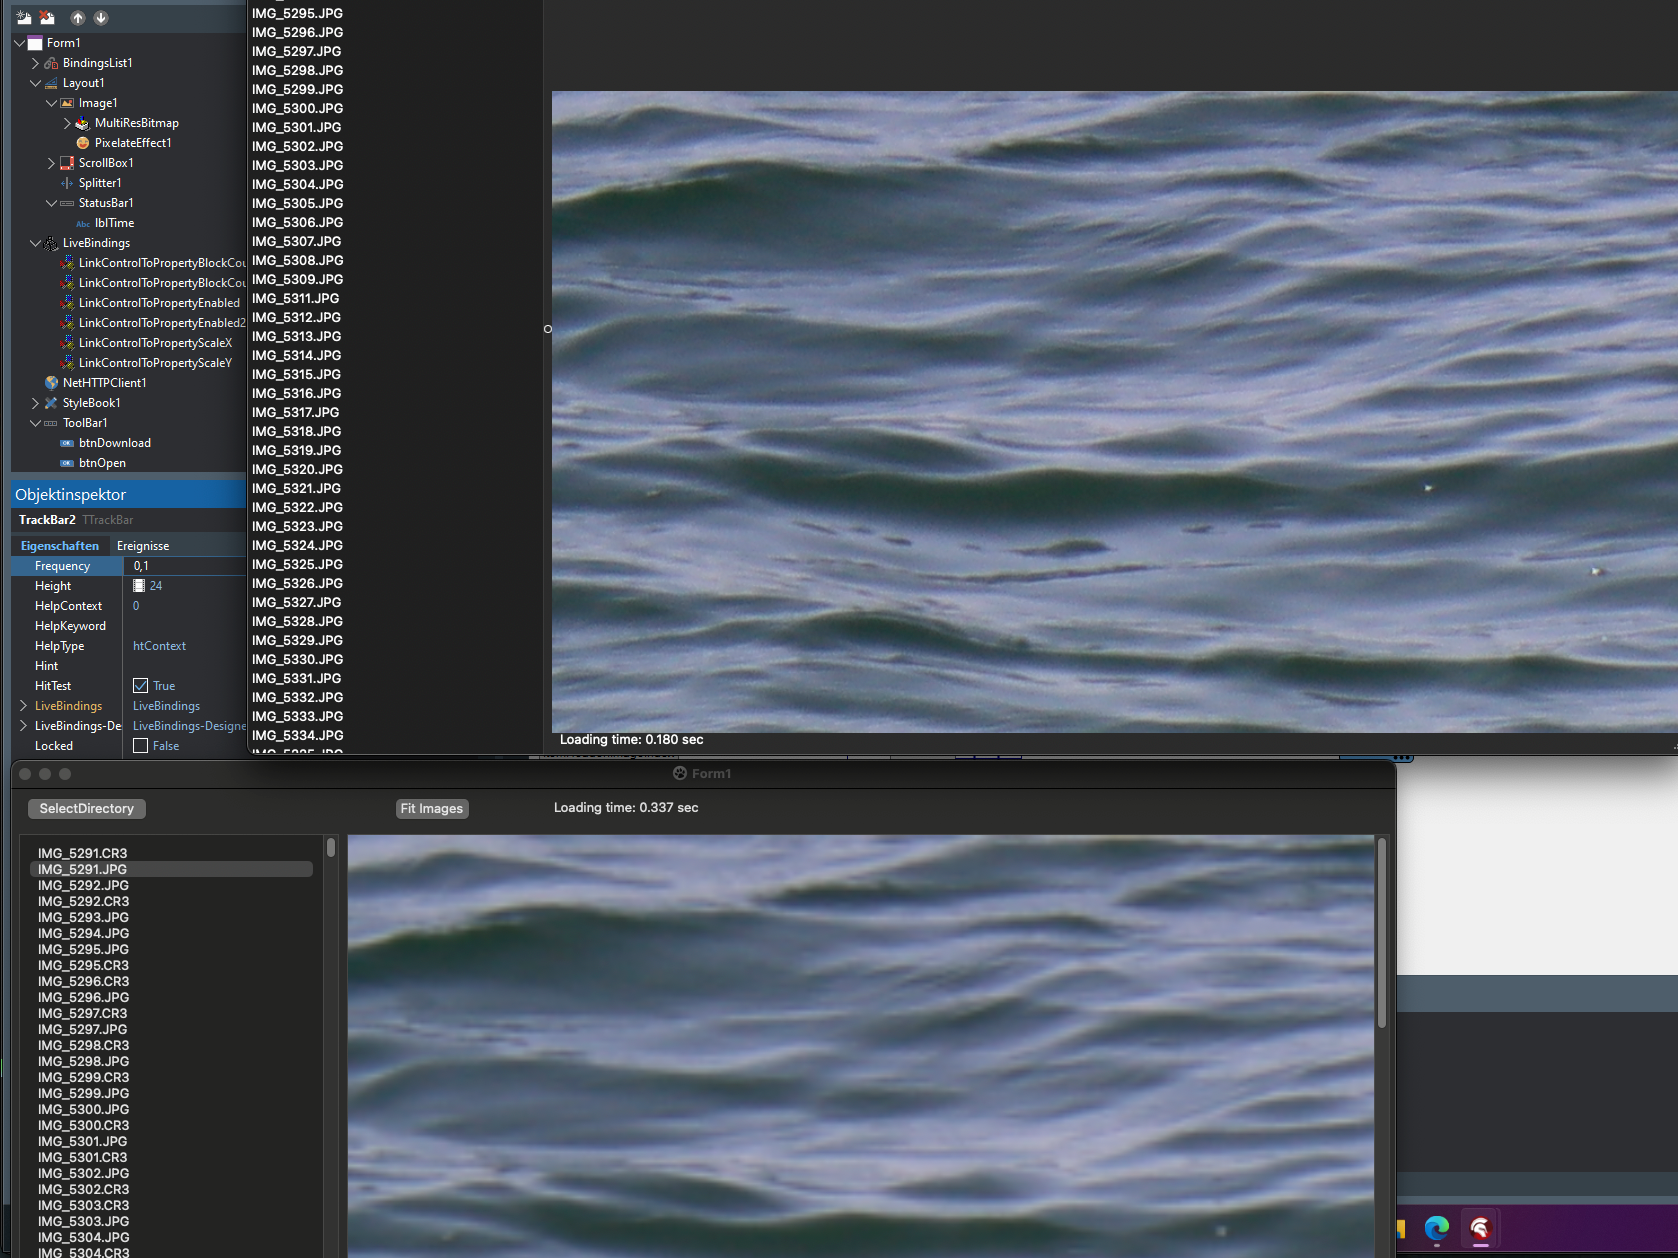Screen dimensions: 1678x1258
Task: Select the PixelateEffect1 smiley icon in tree
Action: (x=83, y=143)
